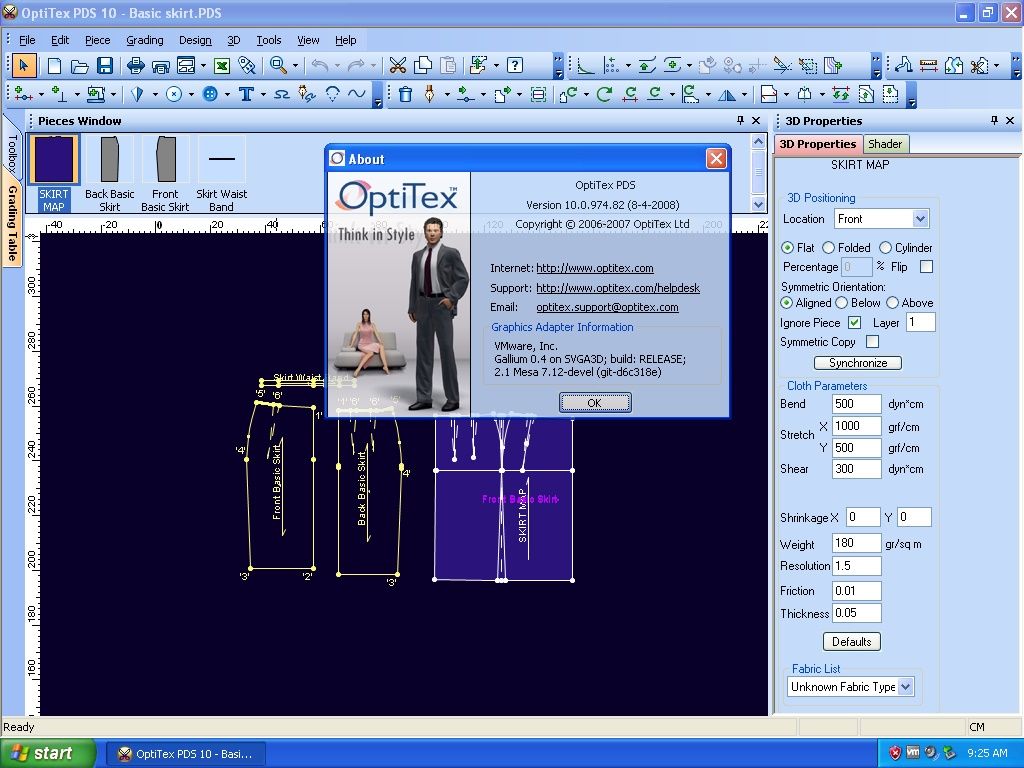Click the green Rotate icon

pyautogui.click(x=604, y=95)
